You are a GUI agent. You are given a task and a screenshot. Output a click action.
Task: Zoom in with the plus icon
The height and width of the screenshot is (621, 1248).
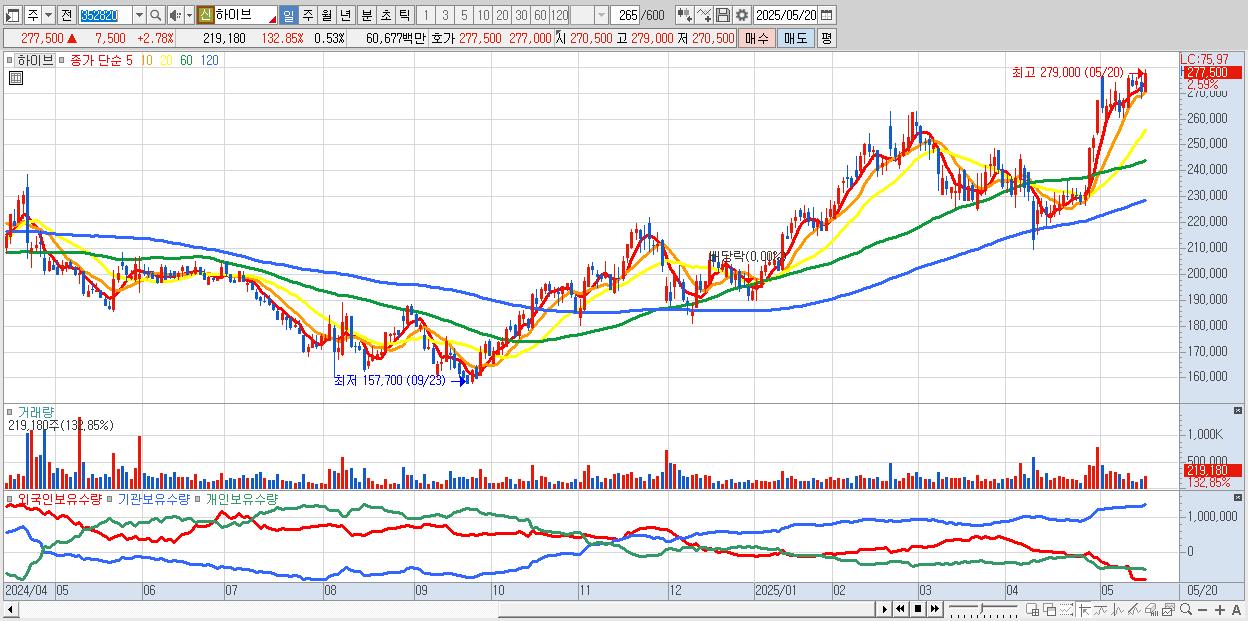tap(1220, 610)
